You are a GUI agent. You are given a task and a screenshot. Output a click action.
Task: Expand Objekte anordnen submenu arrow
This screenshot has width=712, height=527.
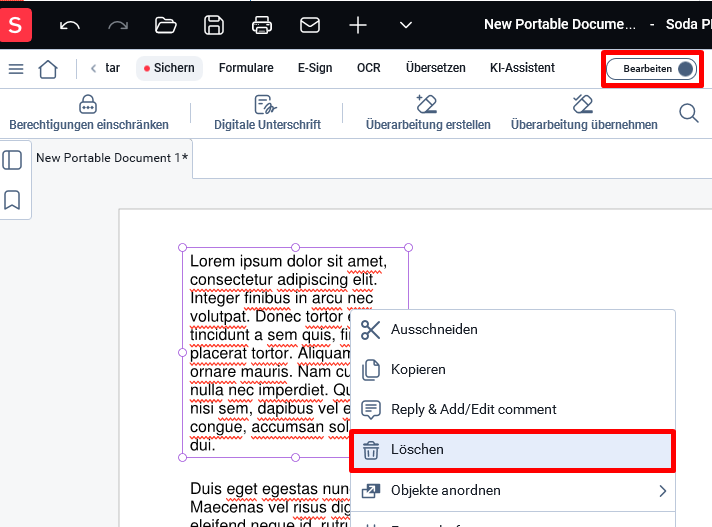tap(663, 491)
